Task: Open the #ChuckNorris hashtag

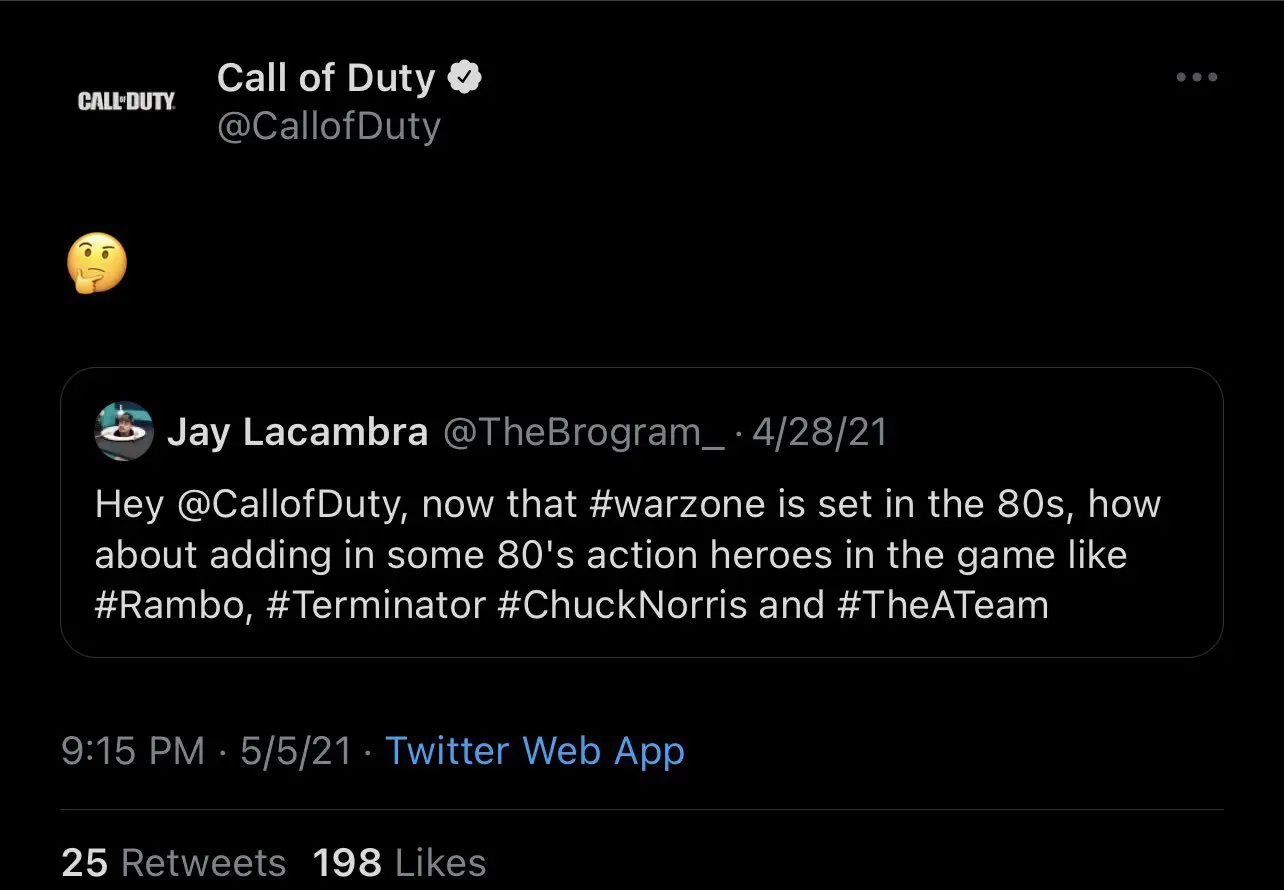Action: [621, 606]
